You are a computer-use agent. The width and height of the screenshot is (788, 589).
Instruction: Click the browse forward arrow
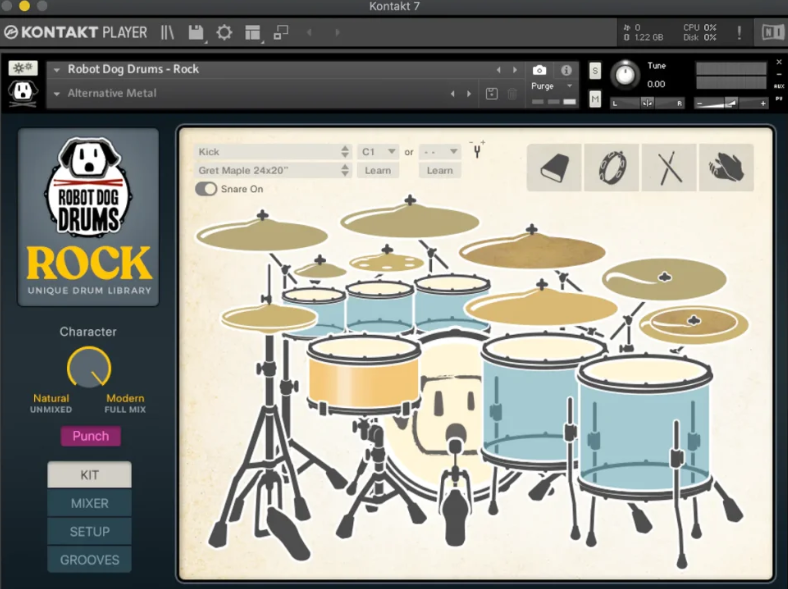click(x=337, y=33)
